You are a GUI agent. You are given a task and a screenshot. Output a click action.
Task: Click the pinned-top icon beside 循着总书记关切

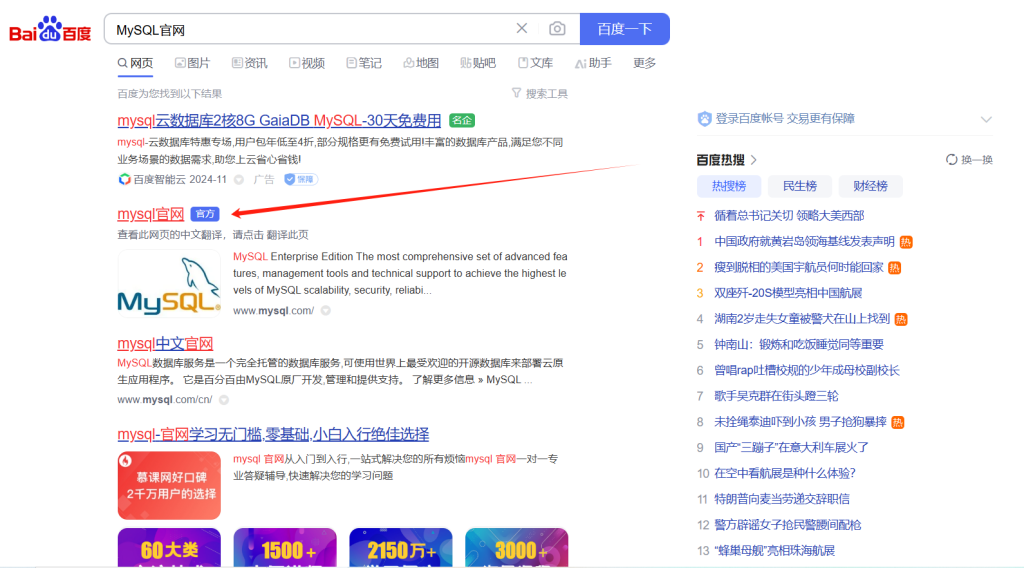click(701, 215)
